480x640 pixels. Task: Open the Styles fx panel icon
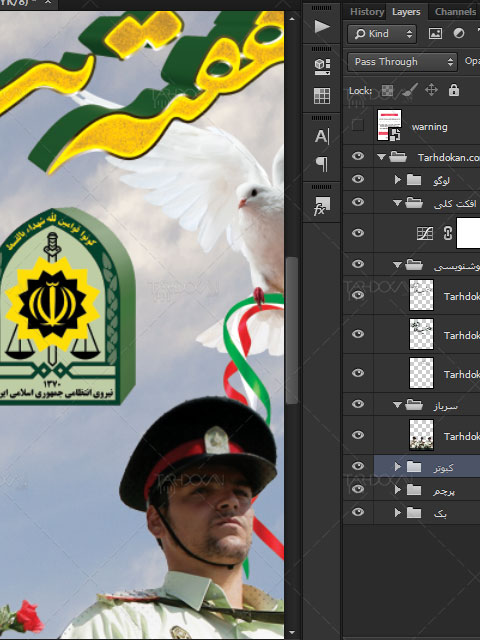point(322,206)
